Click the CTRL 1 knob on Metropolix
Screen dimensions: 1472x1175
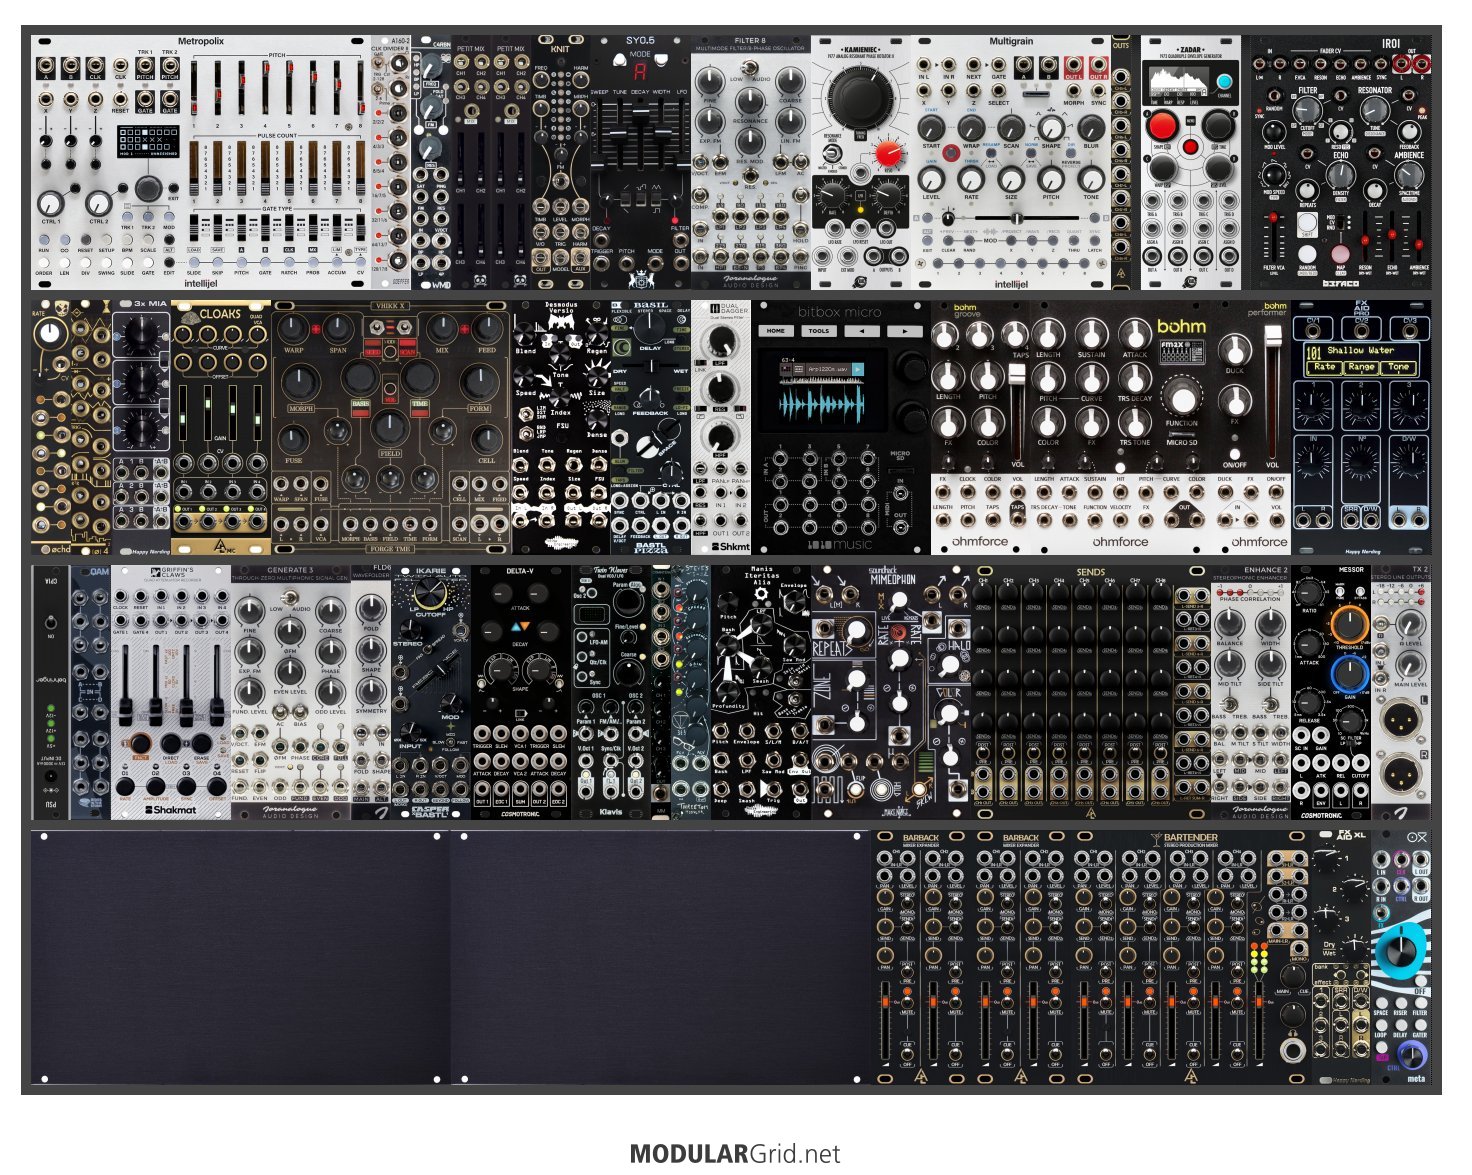pyautogui.click(x=50, y=202)
